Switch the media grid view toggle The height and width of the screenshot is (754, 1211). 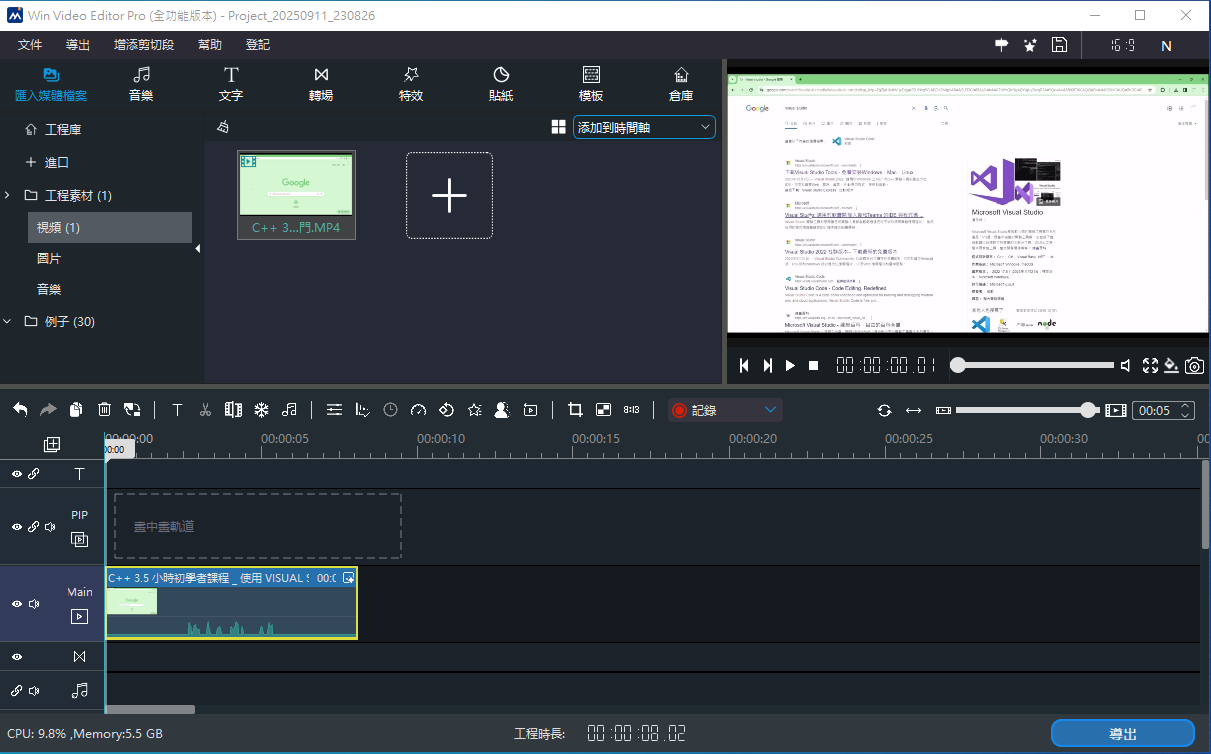[x=558, y=127]
